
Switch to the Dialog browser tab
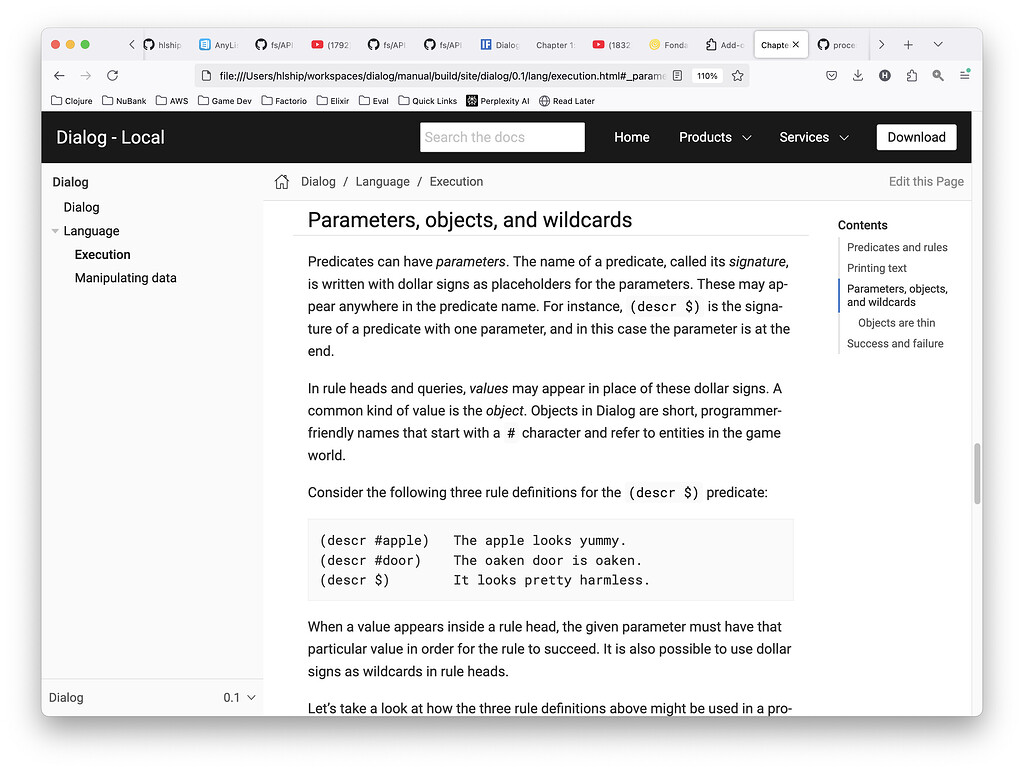(500, 44)
